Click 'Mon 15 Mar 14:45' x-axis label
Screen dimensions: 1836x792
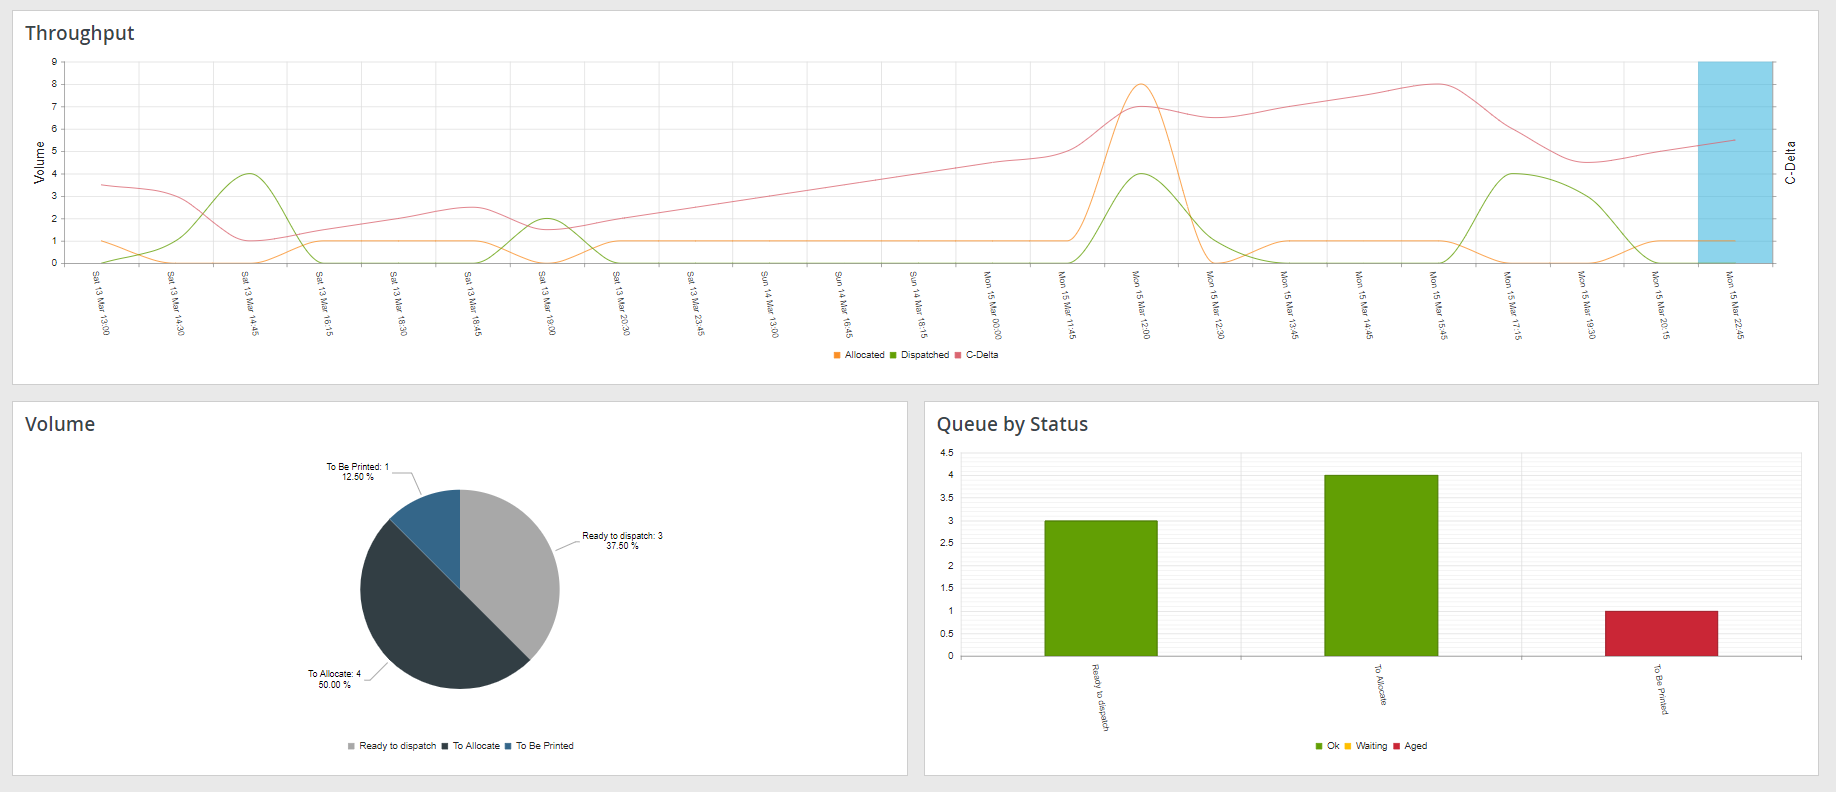coord(1364,305)
